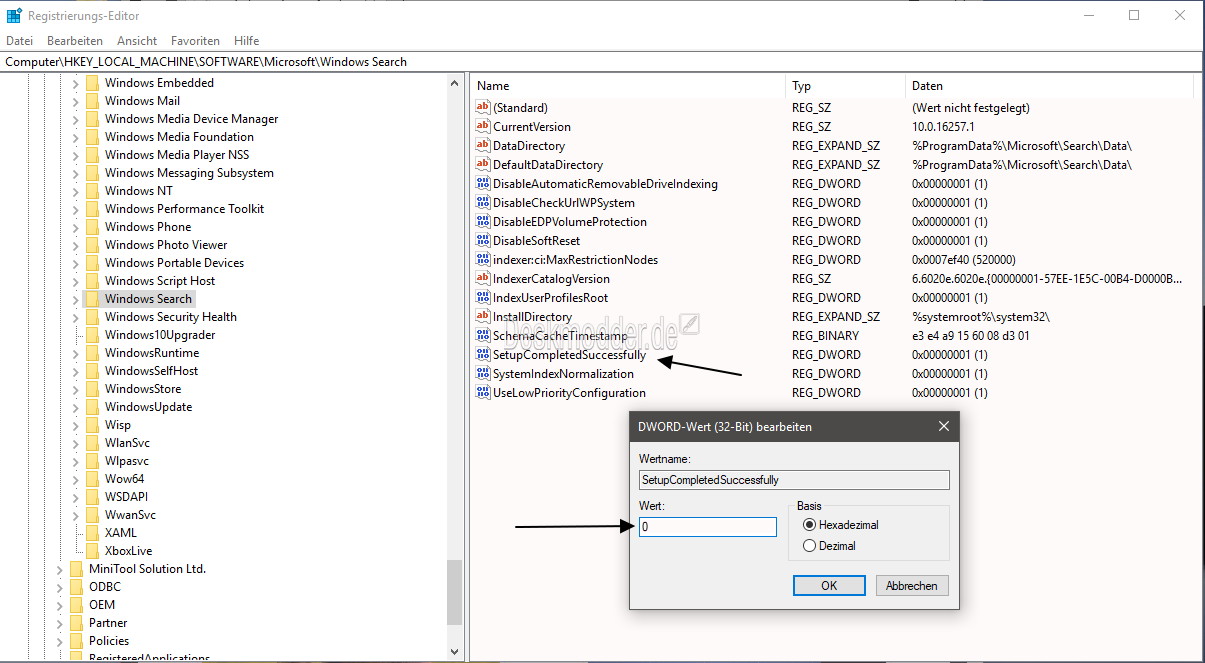This screenshot has width=1205, height=663.
Task: Click the DWORD icon beside SetupCompletedSuccessfully
Action: tap(483, 355)
